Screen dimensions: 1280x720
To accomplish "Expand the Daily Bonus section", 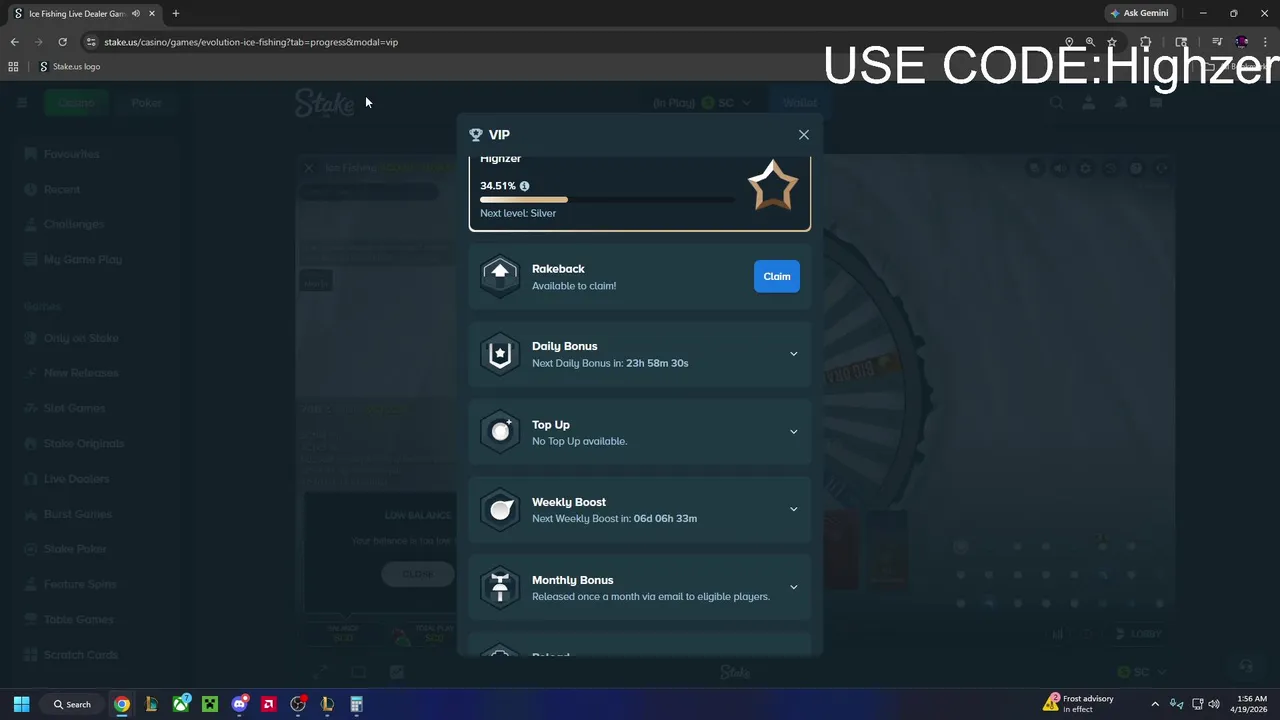I will point(794,354).
